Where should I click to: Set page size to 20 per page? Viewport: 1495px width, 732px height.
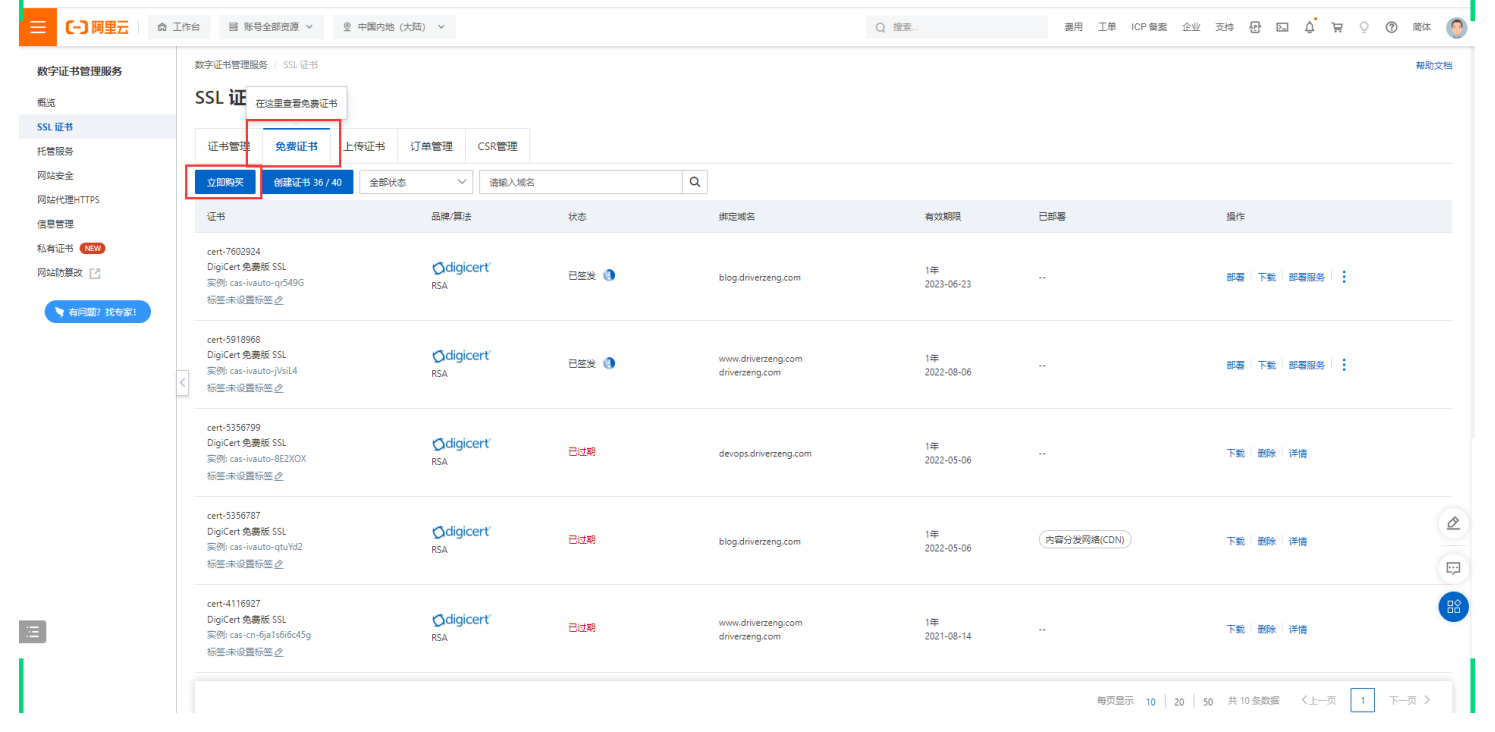[1179, 702]
